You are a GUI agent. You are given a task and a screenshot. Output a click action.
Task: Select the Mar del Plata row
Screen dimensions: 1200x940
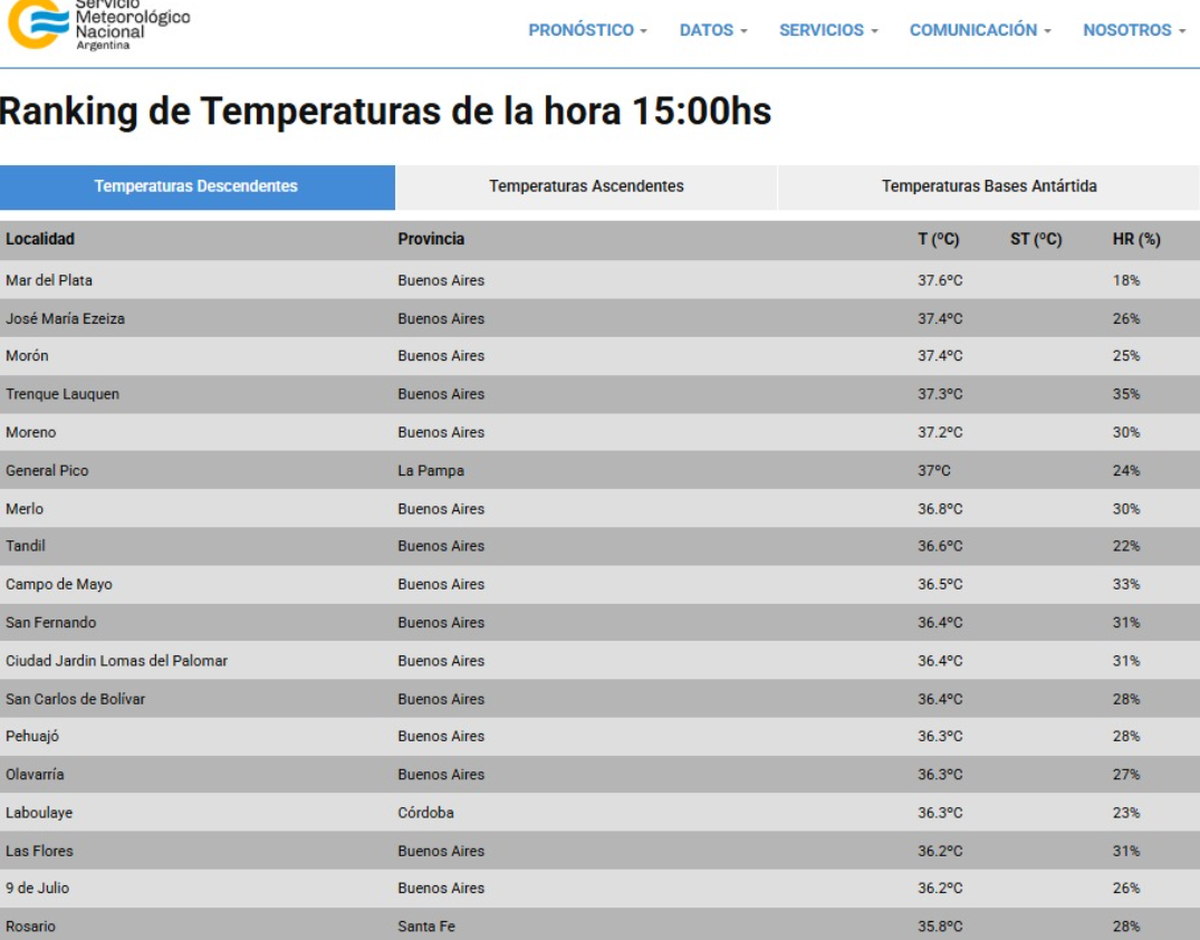pos(49,280)
